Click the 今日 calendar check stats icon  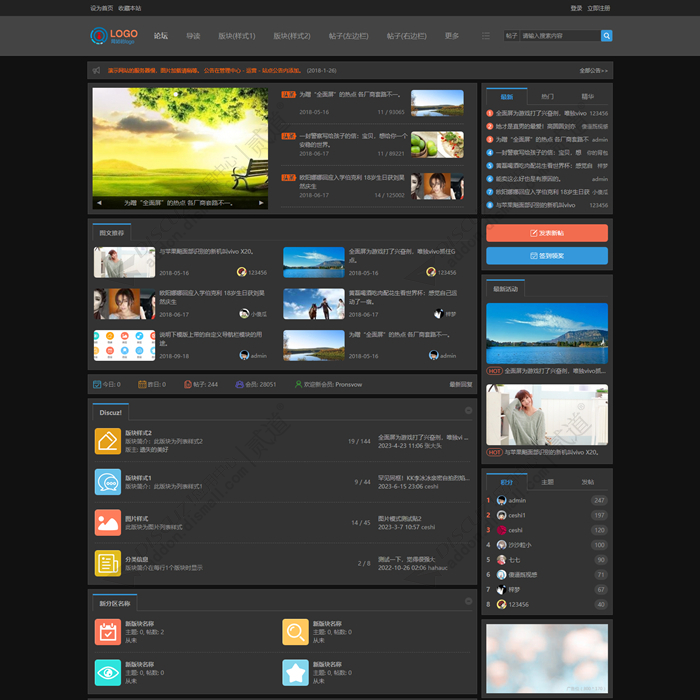[x=97, y=384]
